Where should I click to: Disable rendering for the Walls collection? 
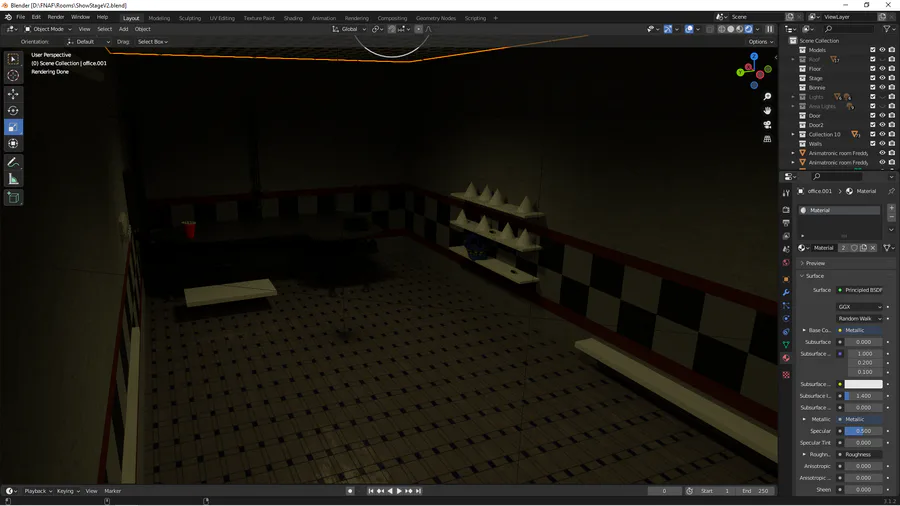891,144
